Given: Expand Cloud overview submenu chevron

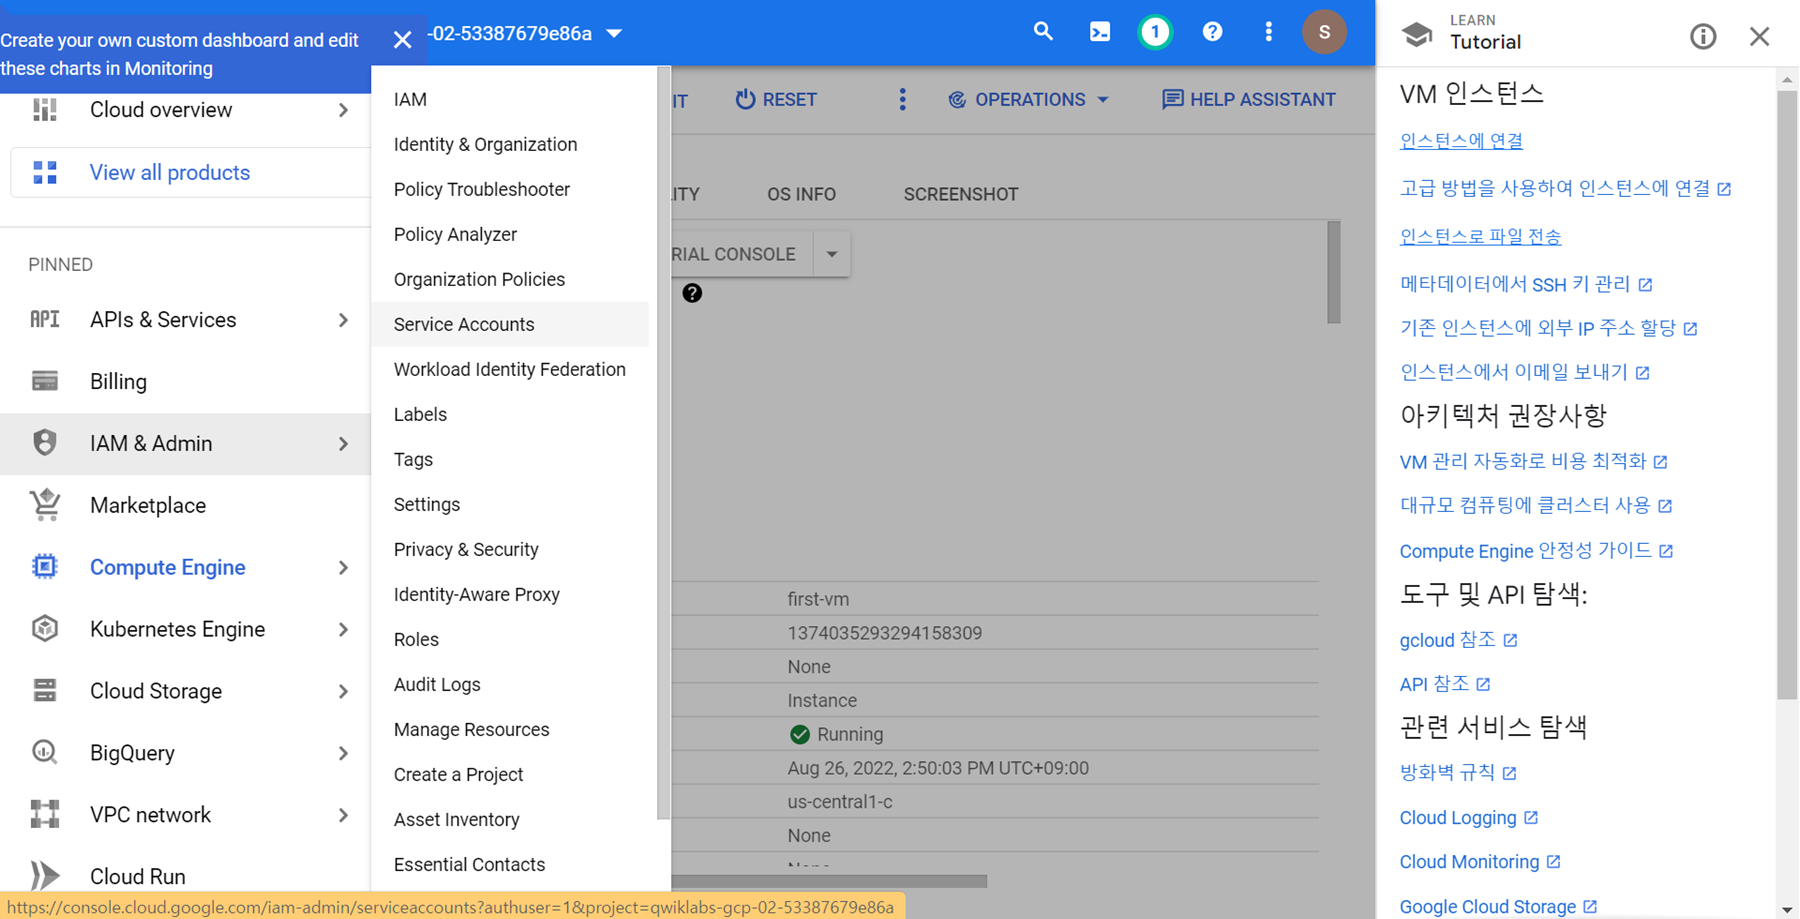Looking at the screenshot, I should (x=343, y=110).
